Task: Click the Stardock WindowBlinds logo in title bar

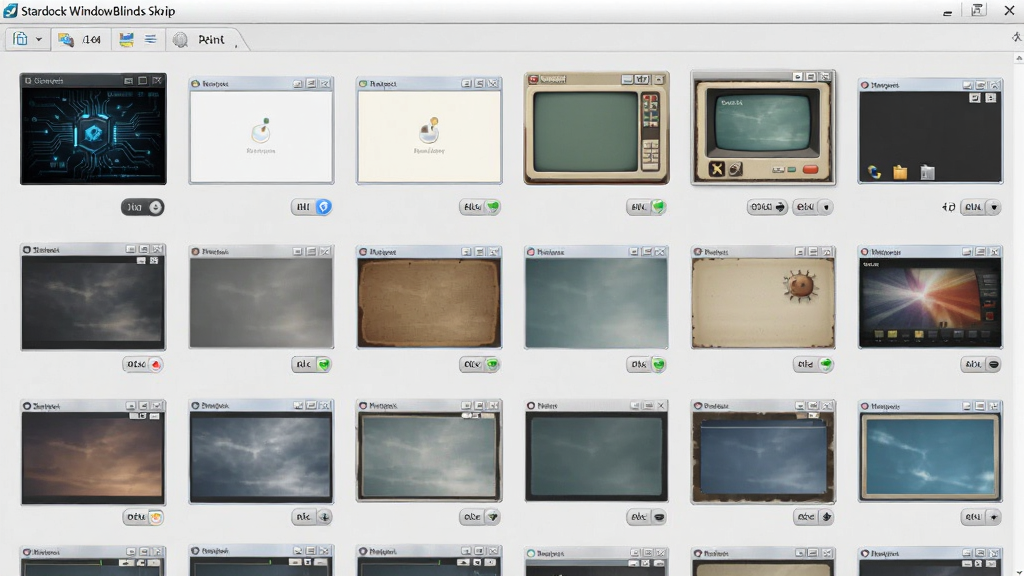Action: [10, 10]
